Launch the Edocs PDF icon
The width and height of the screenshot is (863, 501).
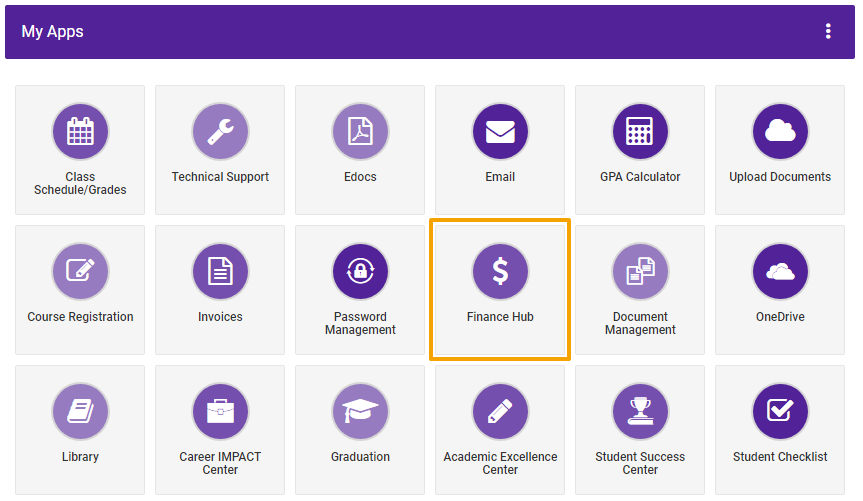tap(361, 132)
